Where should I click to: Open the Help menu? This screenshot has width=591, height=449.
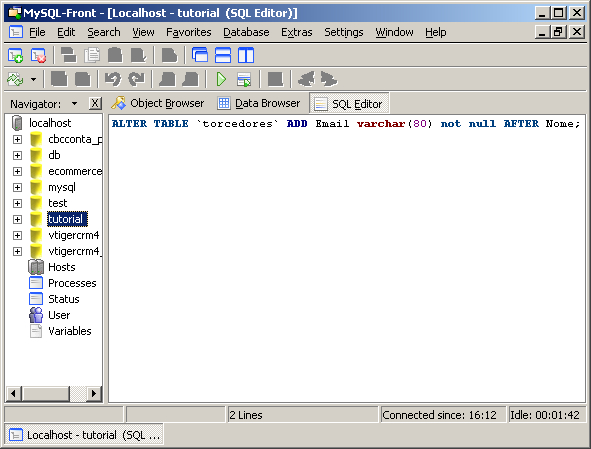(x=436, y=32)
